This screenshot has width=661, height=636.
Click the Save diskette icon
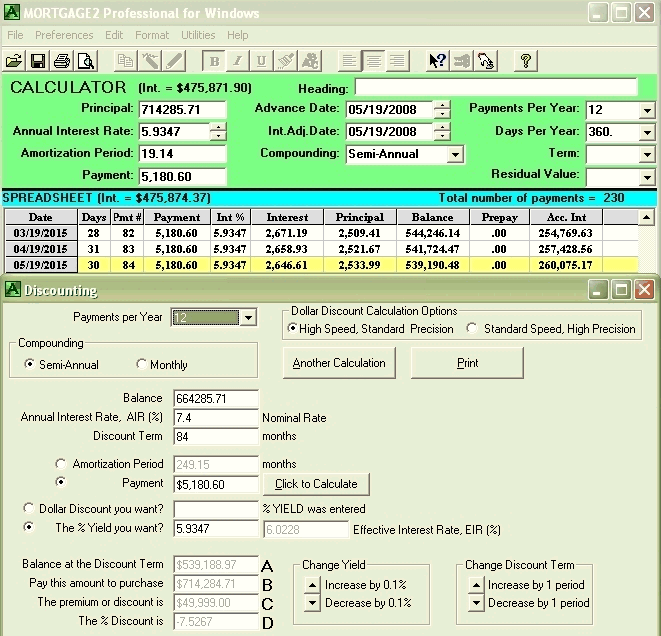click(x=37, y=60)
